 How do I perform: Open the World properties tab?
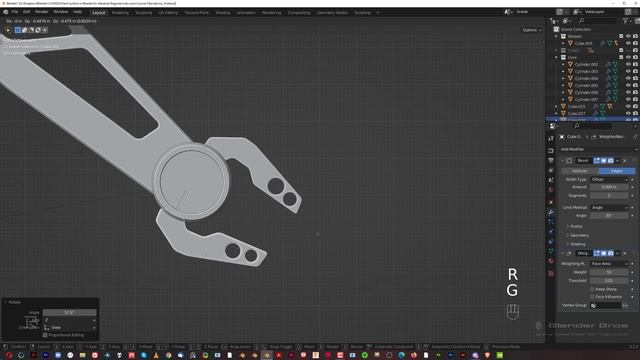click(551, 190)
